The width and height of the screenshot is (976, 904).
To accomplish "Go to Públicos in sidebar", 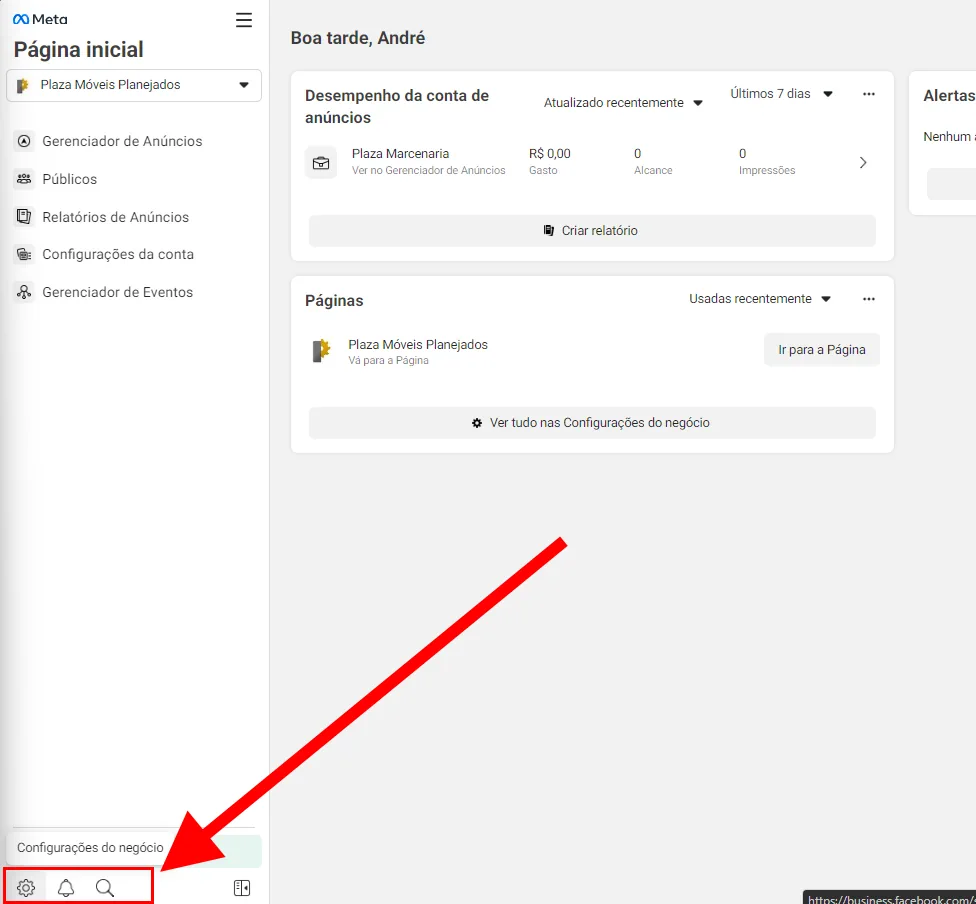I will 70,179.
